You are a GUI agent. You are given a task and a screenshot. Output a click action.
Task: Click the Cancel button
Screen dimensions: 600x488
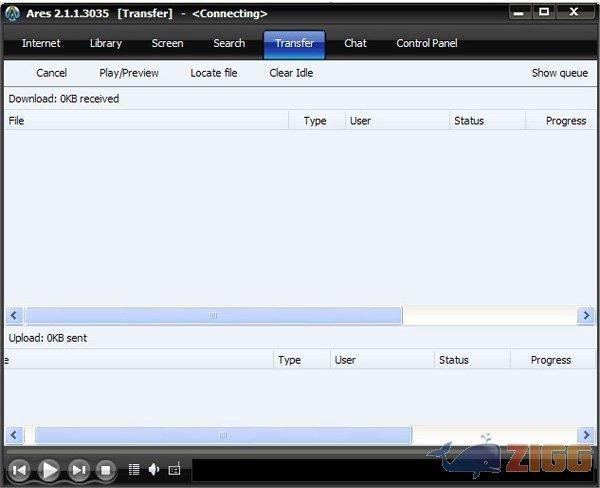(51, 73)
